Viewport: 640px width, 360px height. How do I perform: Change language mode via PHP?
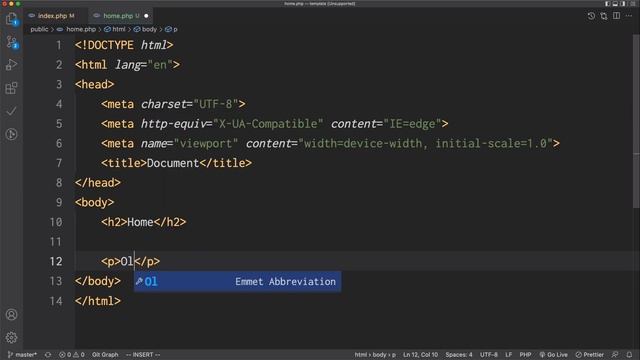(525, 355)
